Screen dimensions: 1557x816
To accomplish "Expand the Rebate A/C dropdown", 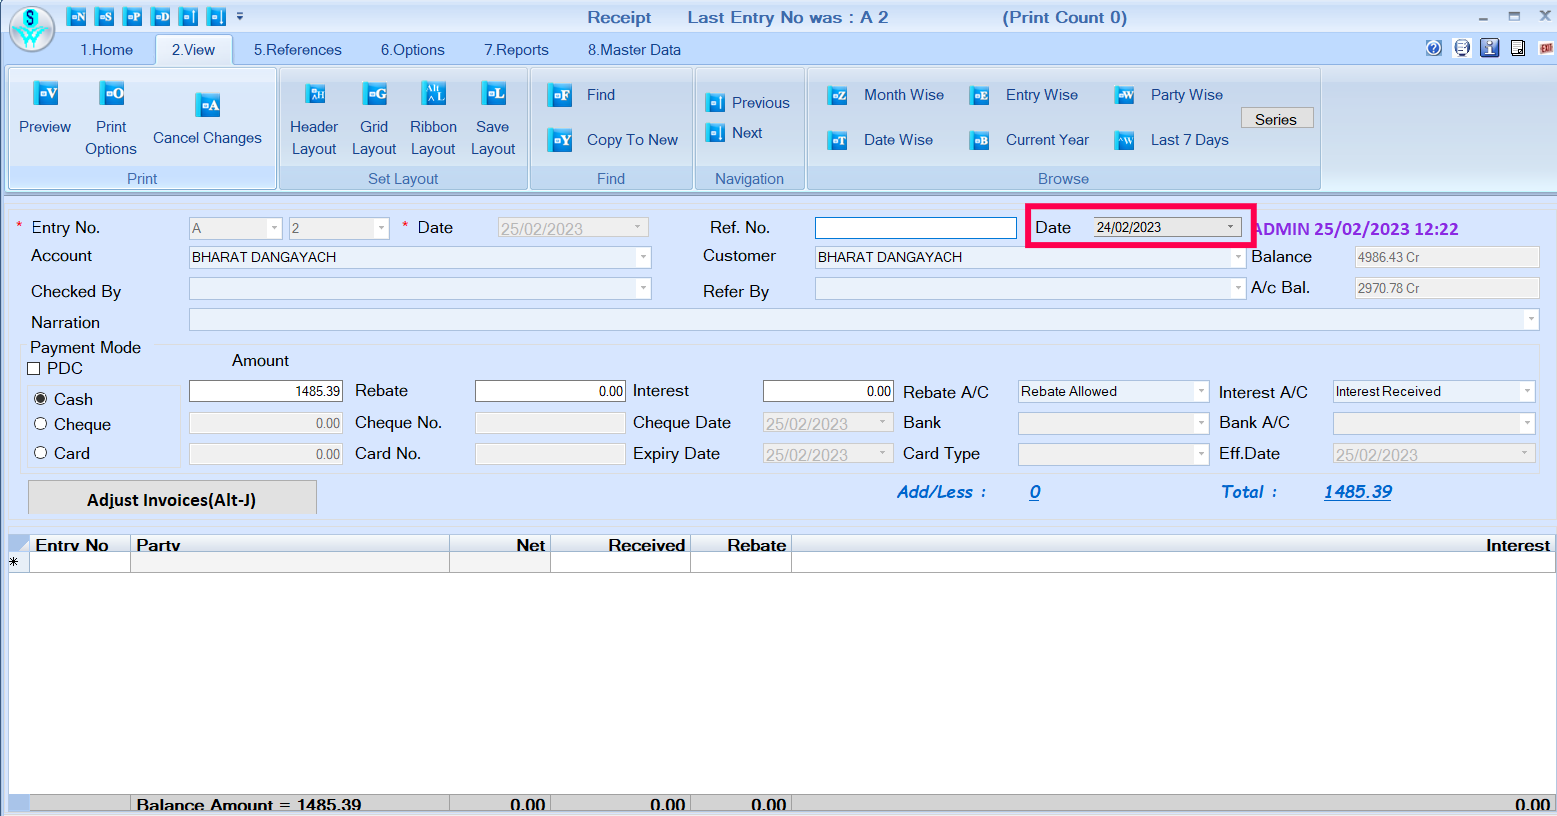I will click(1201, 391).
